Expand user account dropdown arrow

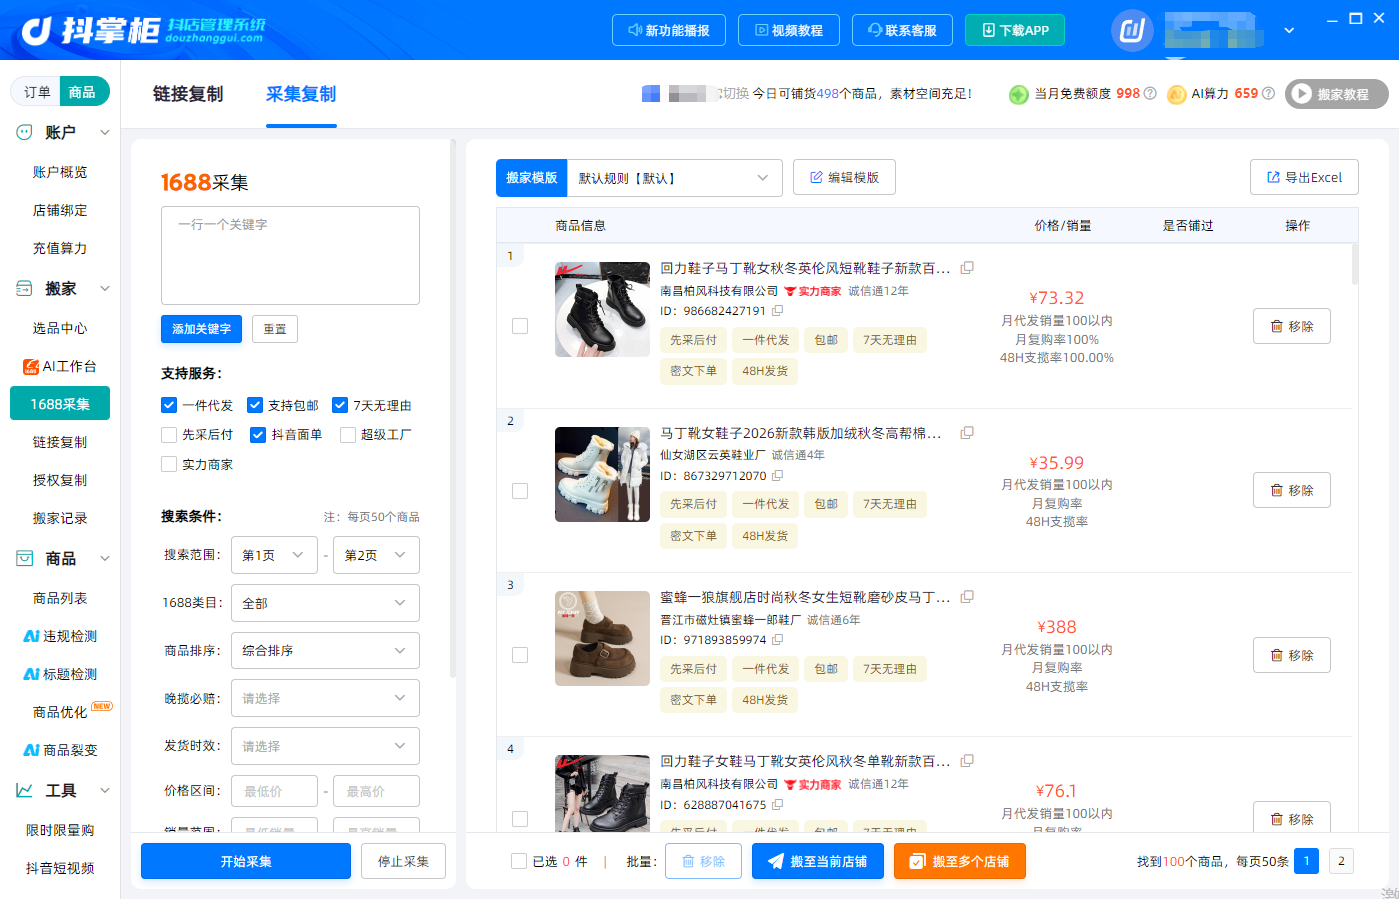click(x=1289, y=31)
